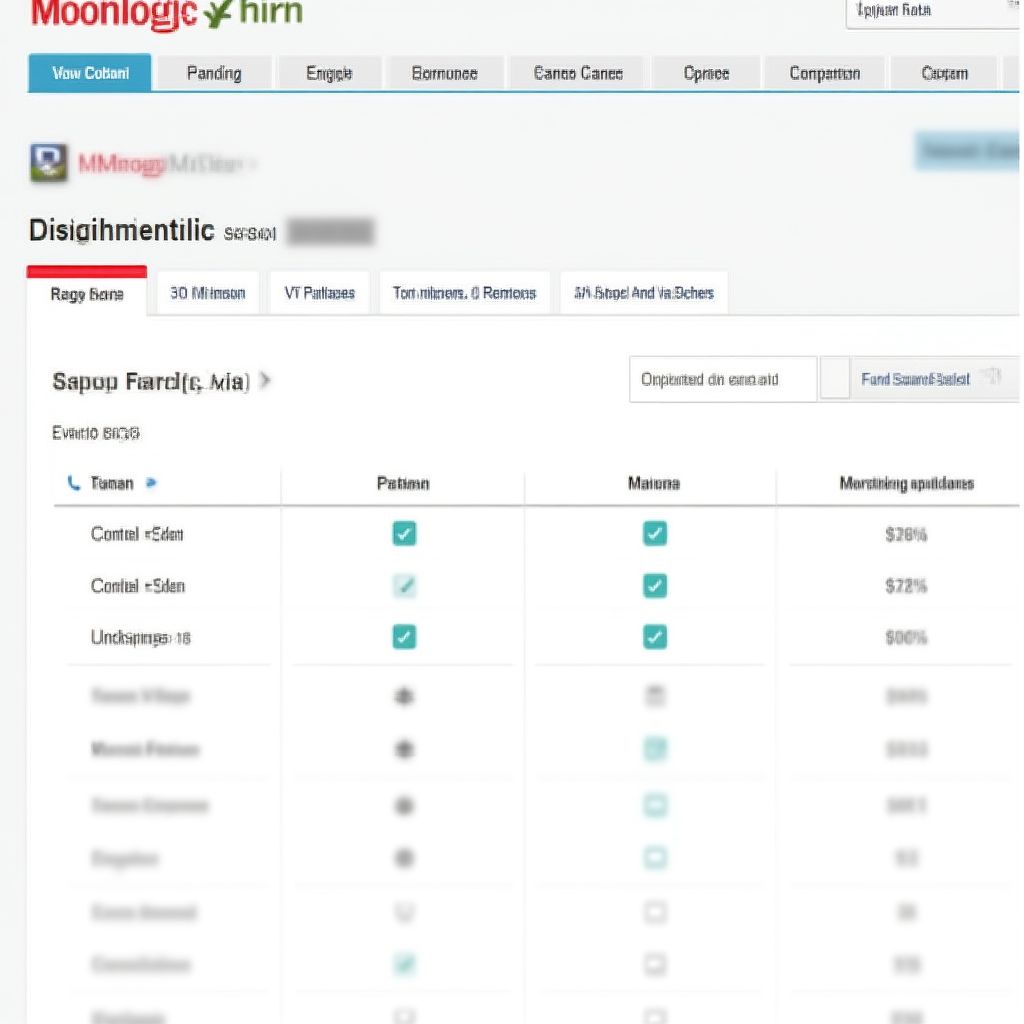Click the icon at right of Fand button
1024x1024 pixels.
[993, 377]
